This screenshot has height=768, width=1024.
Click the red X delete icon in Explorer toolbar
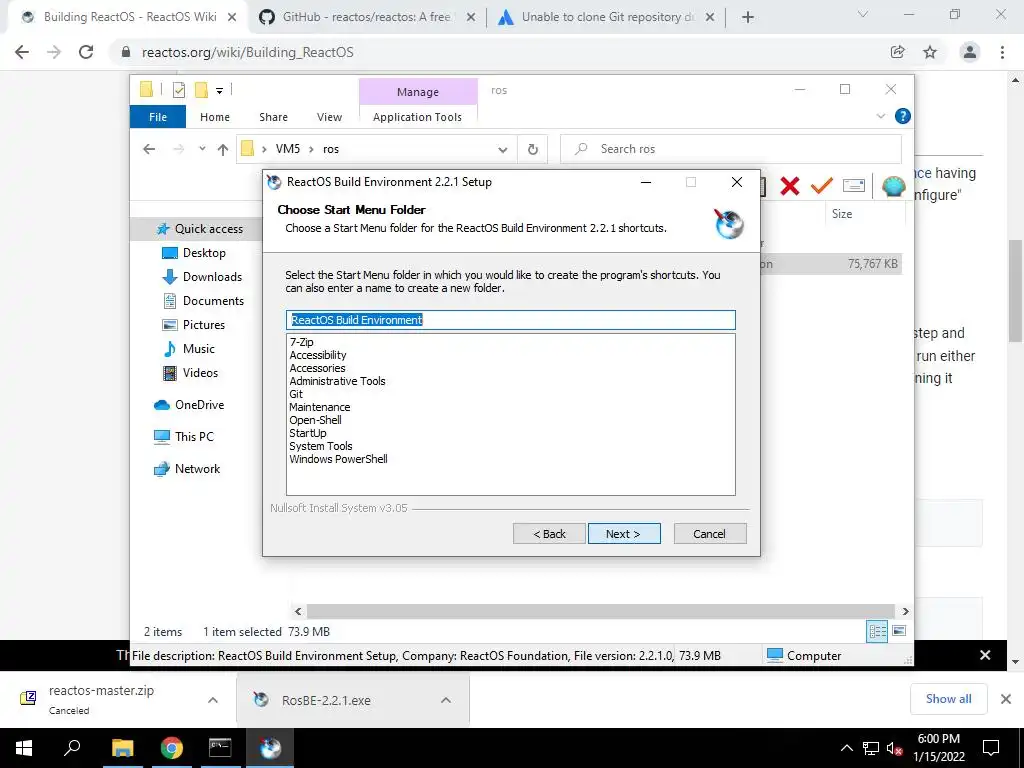point(790,186)
